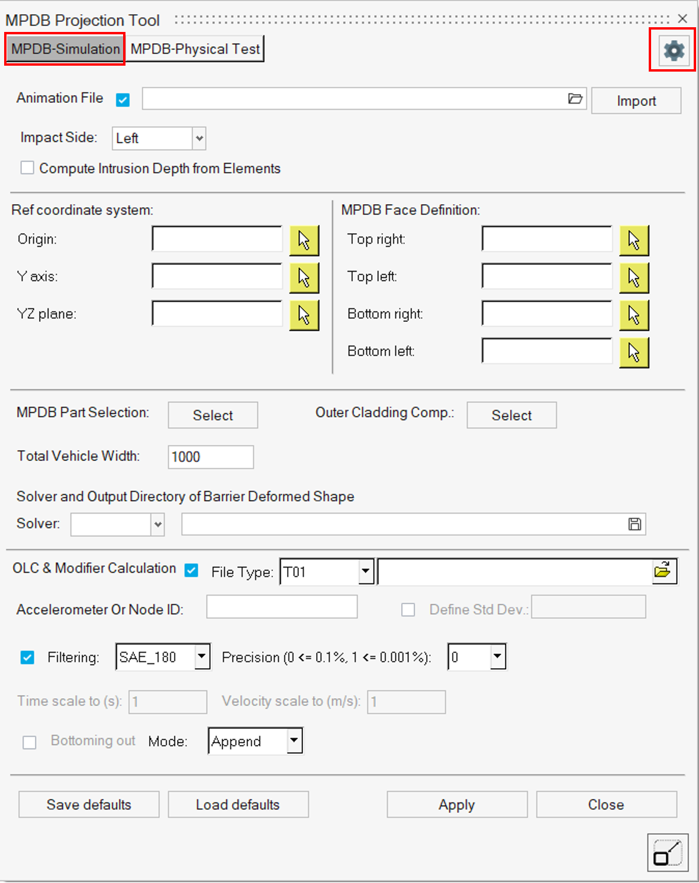Screen dimensions: 699x883
Task: Disable the Filtering checkbox
Action: click(x=28, y=657)
